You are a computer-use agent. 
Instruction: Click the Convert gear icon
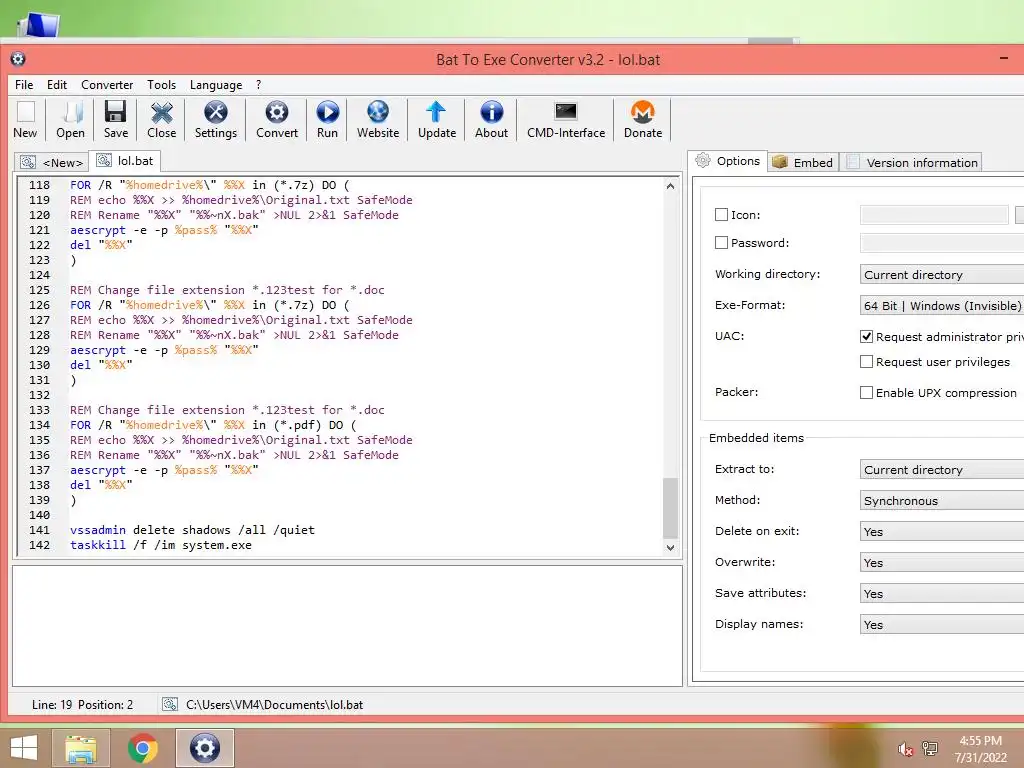tap(277, 120)
